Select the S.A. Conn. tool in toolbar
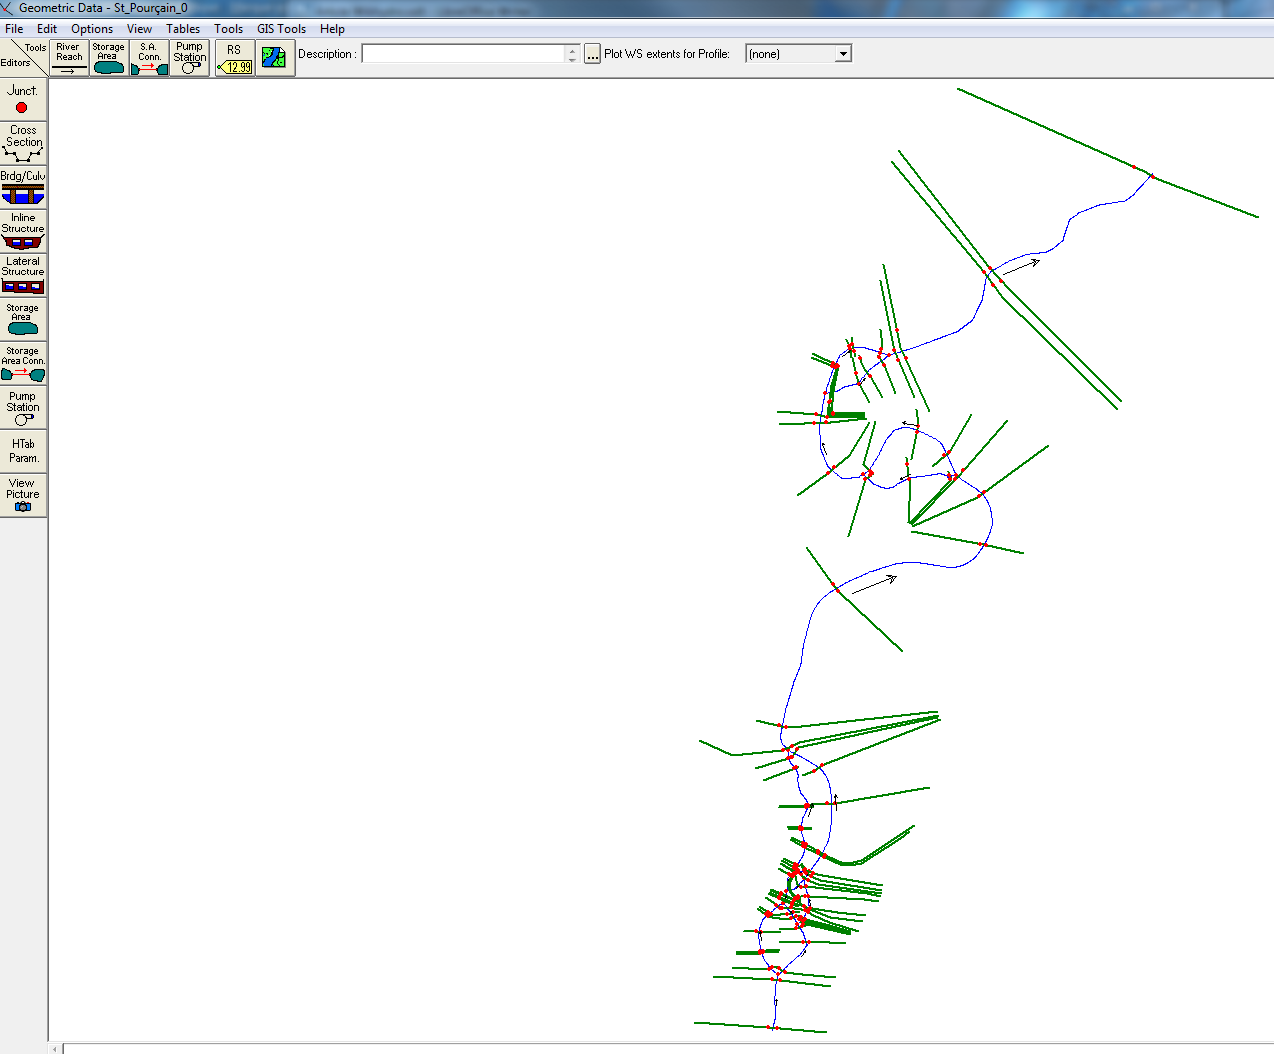The height and width of the screenshot is (1054, 1274). tap(149, 58)
